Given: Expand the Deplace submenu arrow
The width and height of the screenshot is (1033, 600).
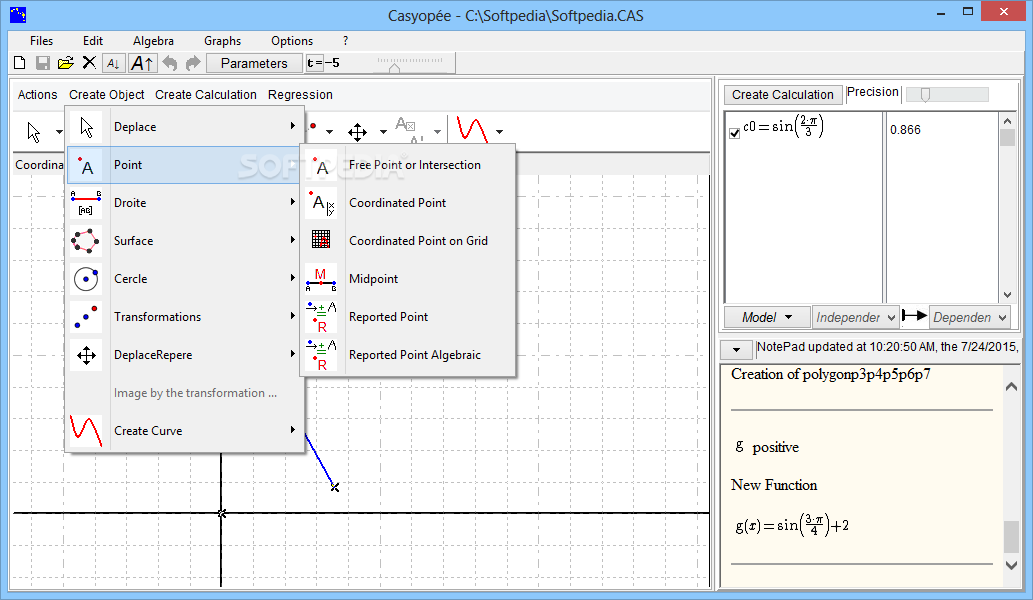Looking at the screenshot, I should (x=293, y=126).
